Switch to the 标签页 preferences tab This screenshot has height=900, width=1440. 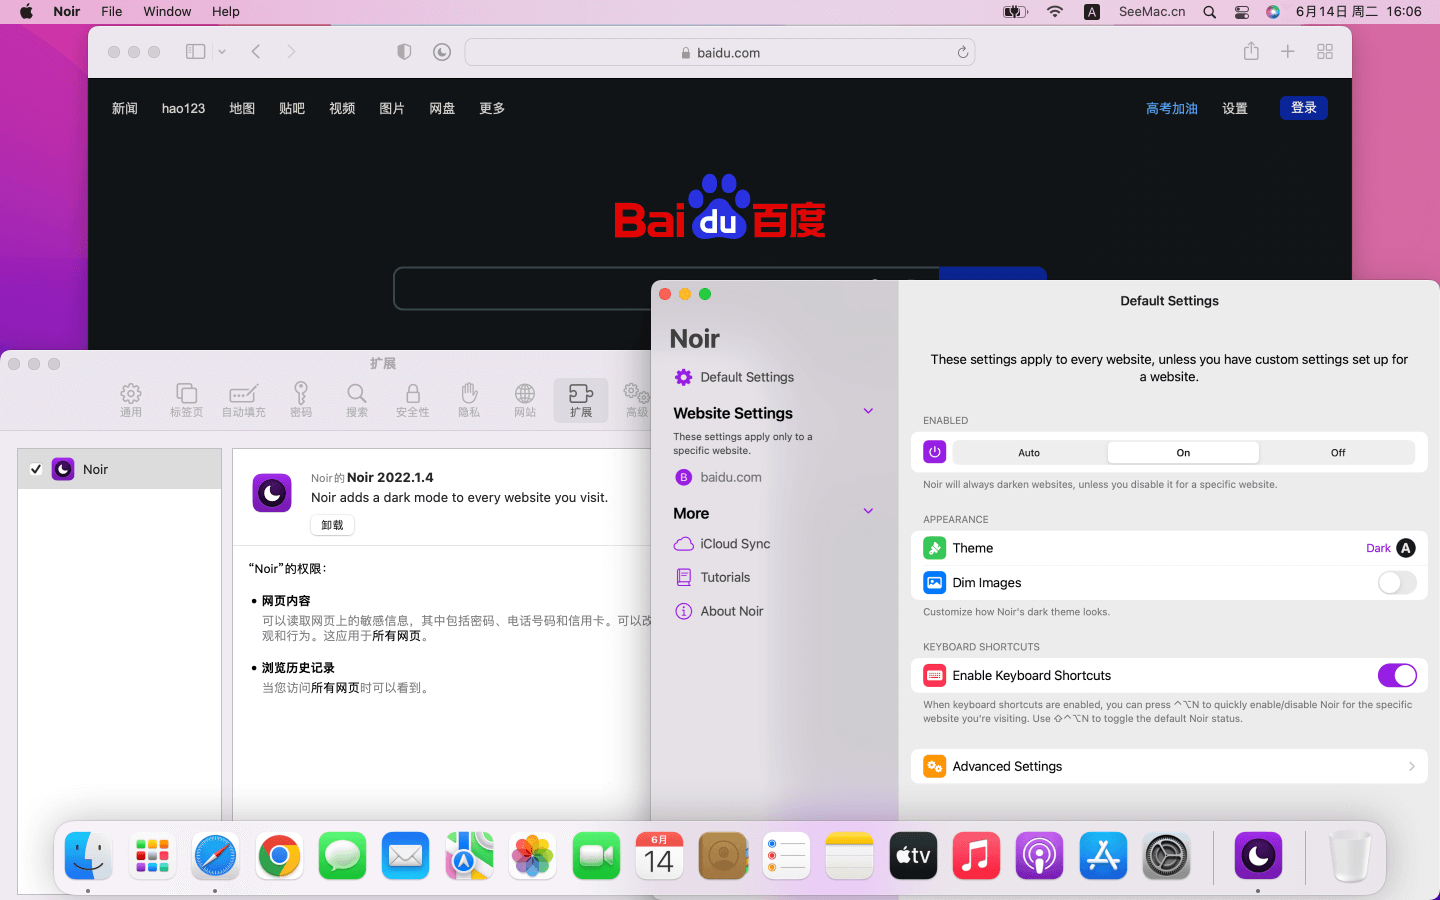click(x=187, y=400)
